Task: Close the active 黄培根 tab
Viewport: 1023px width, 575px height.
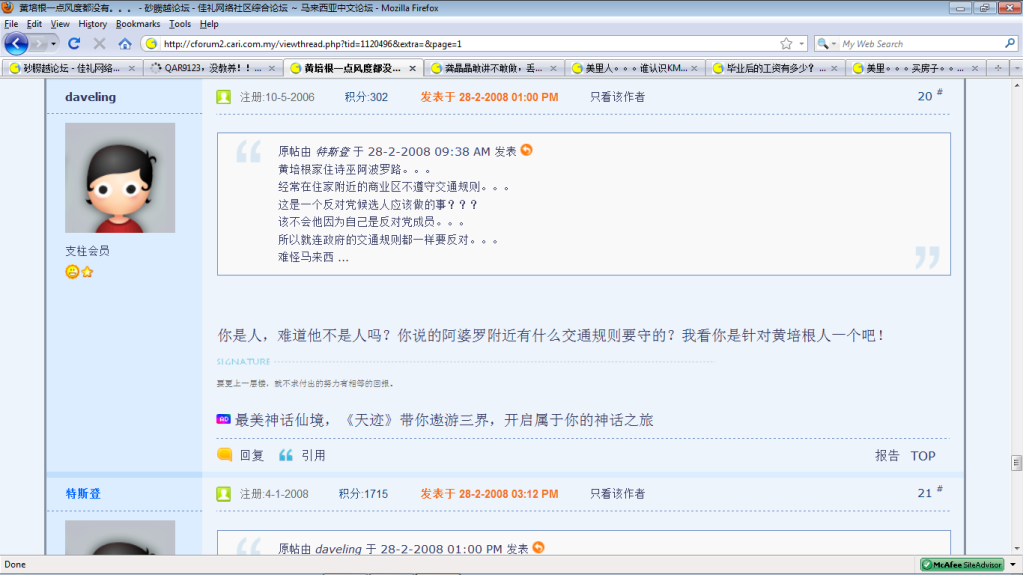Action: click(412, 69)
